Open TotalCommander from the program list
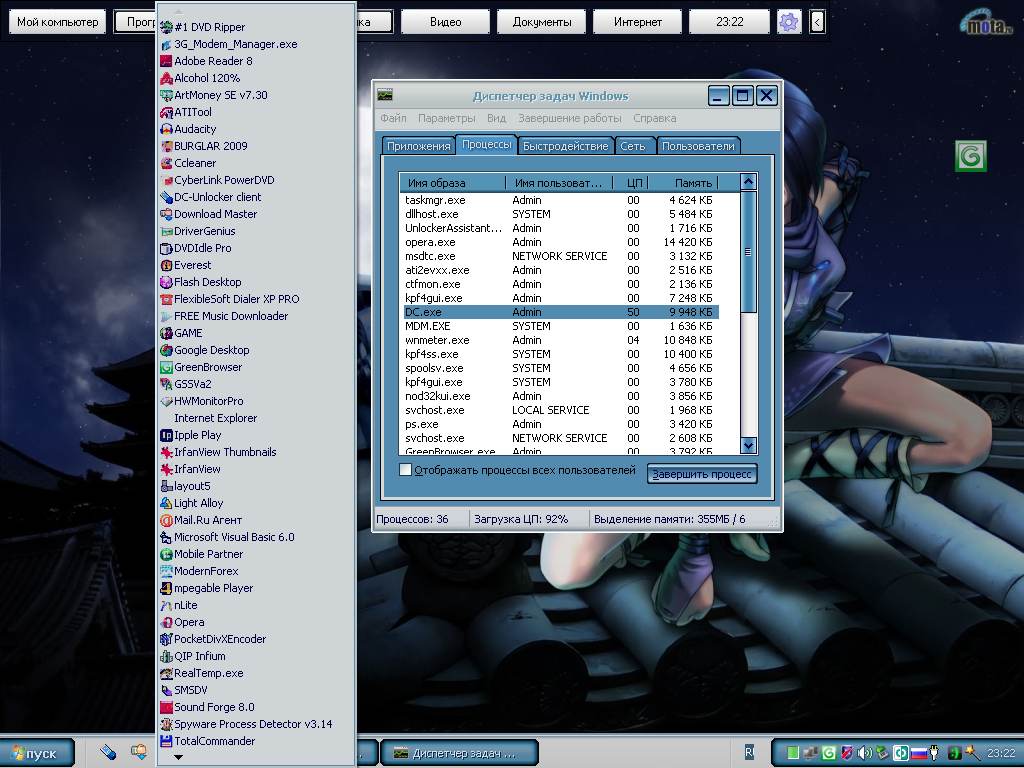The image size is (1024, 768). (x=208, y=741)
